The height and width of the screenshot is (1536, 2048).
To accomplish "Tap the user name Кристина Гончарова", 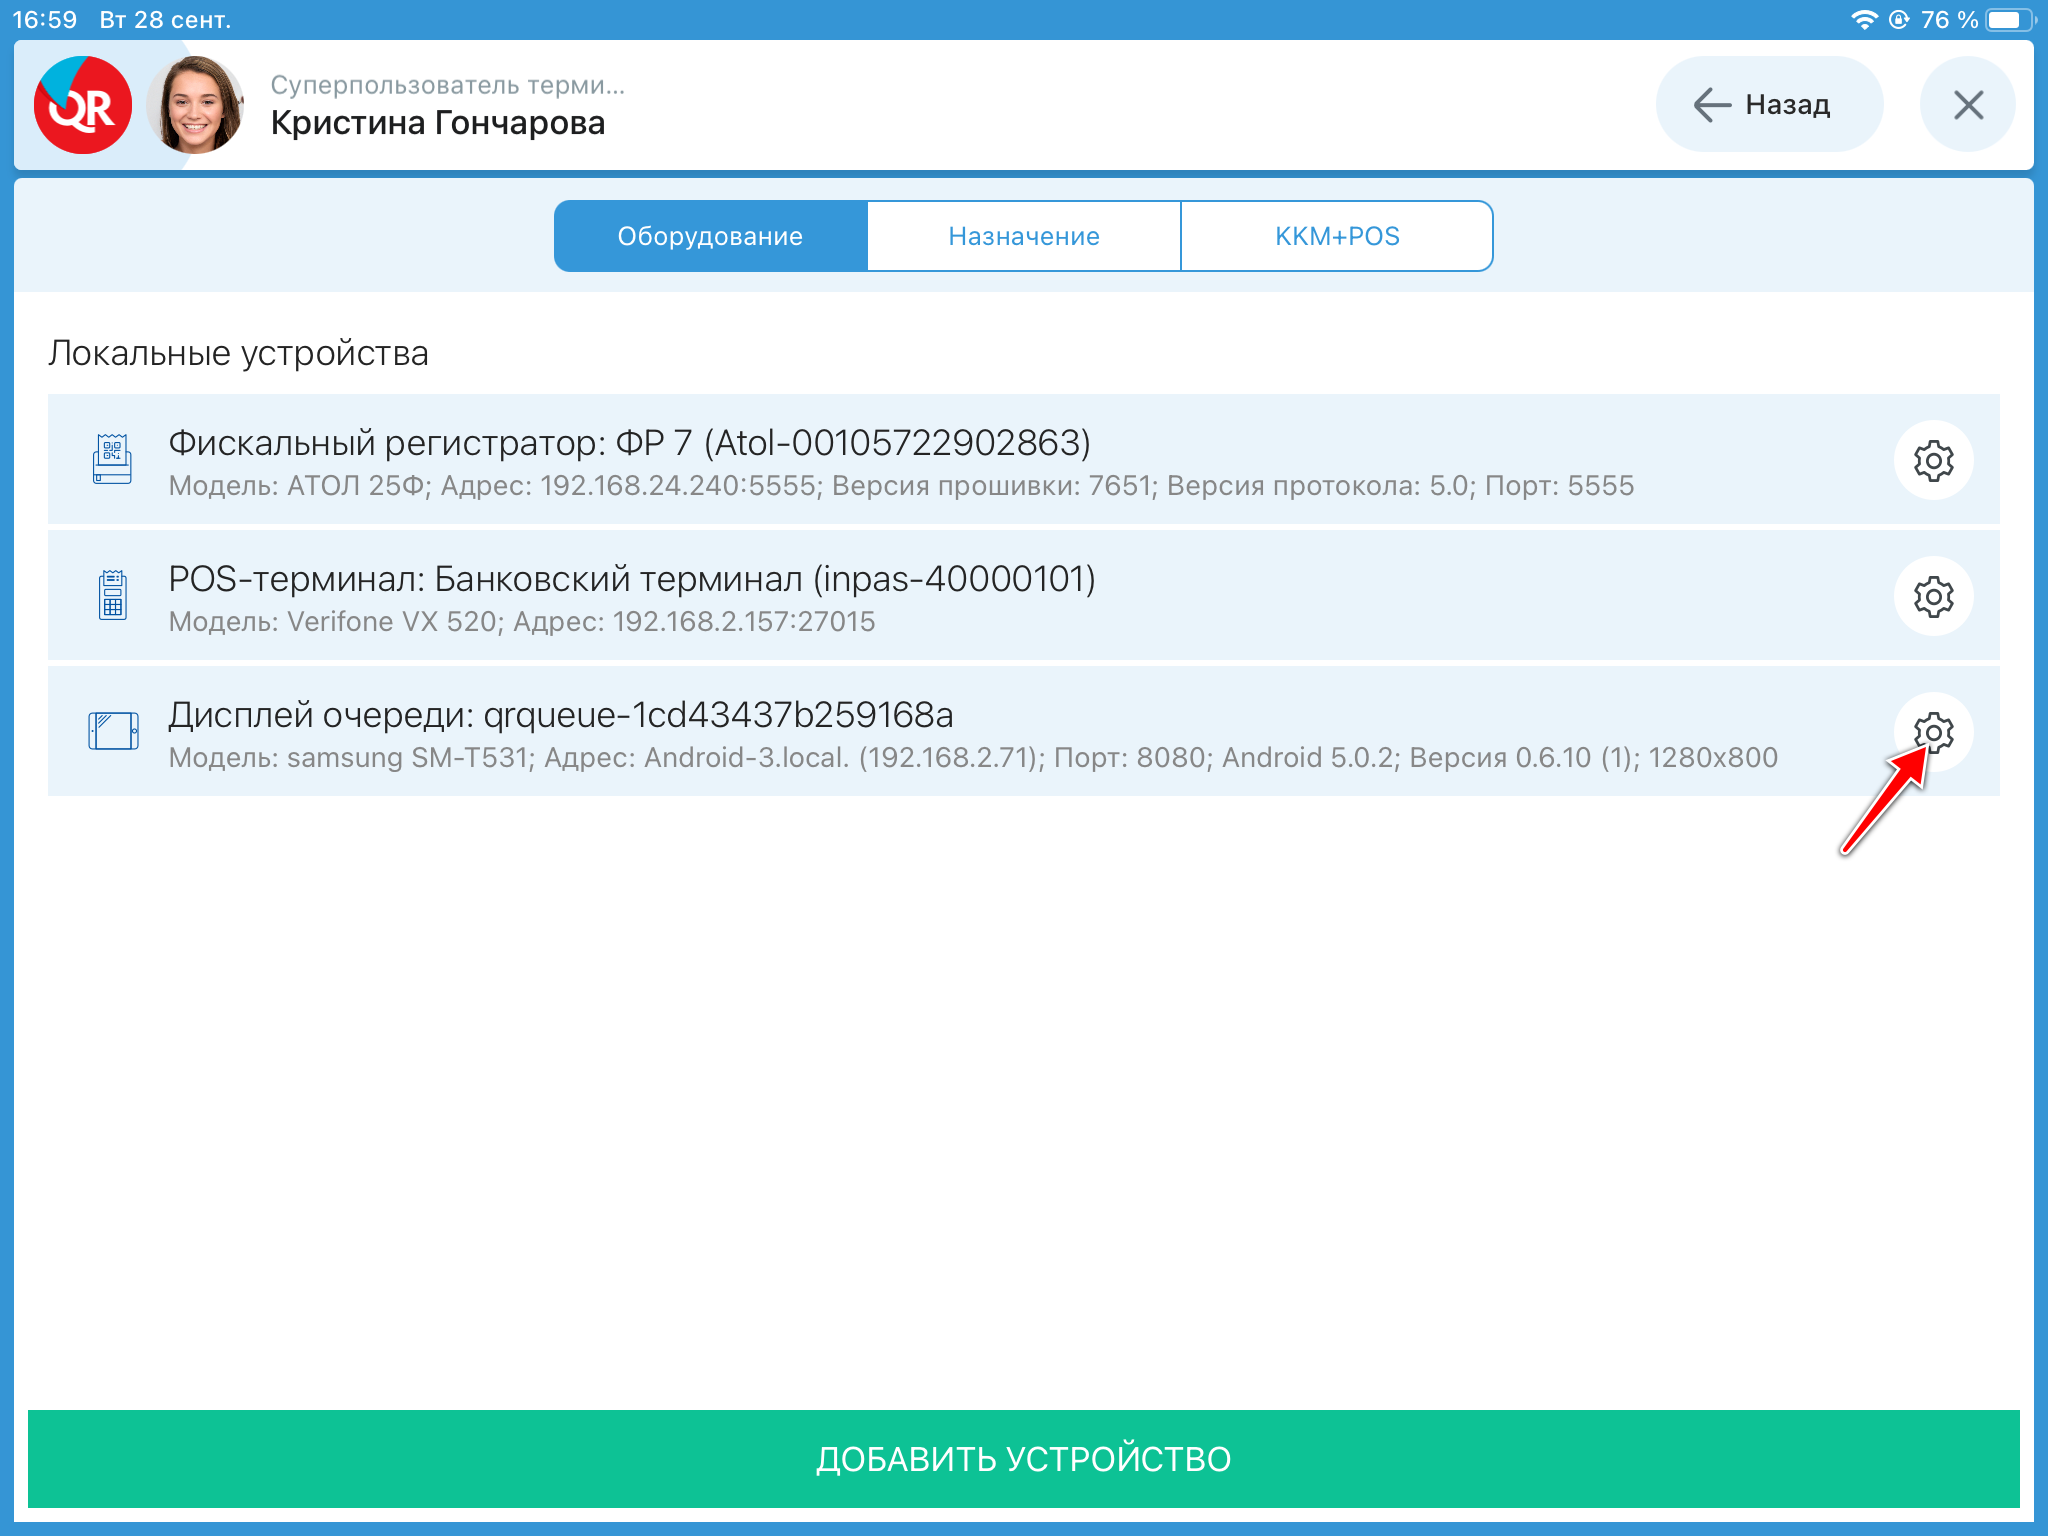I will coord(438,123).
